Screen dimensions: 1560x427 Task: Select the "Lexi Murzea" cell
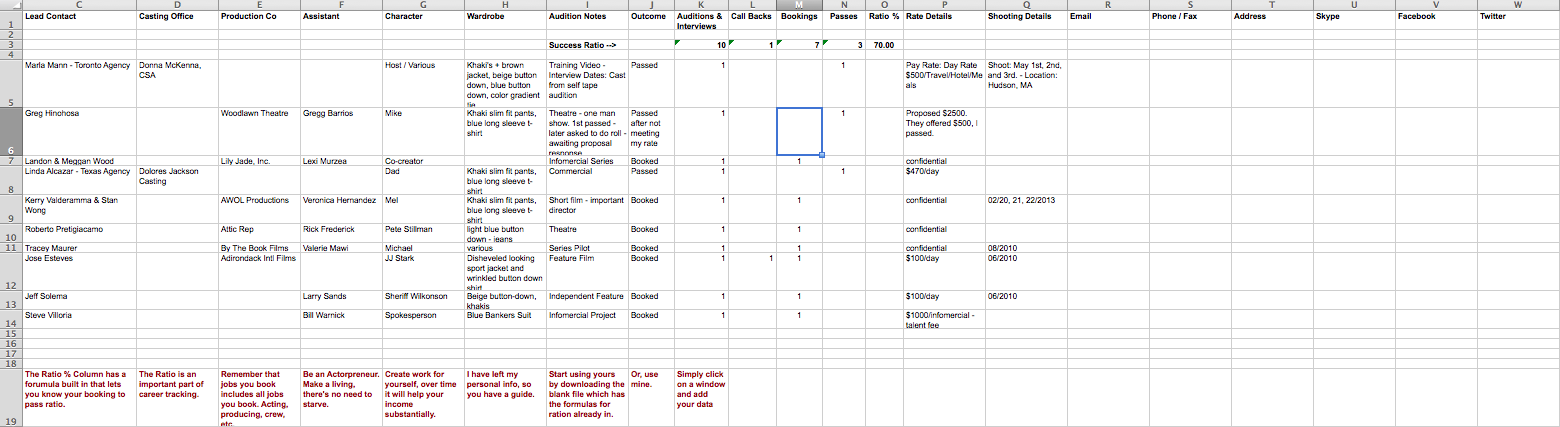341,161
